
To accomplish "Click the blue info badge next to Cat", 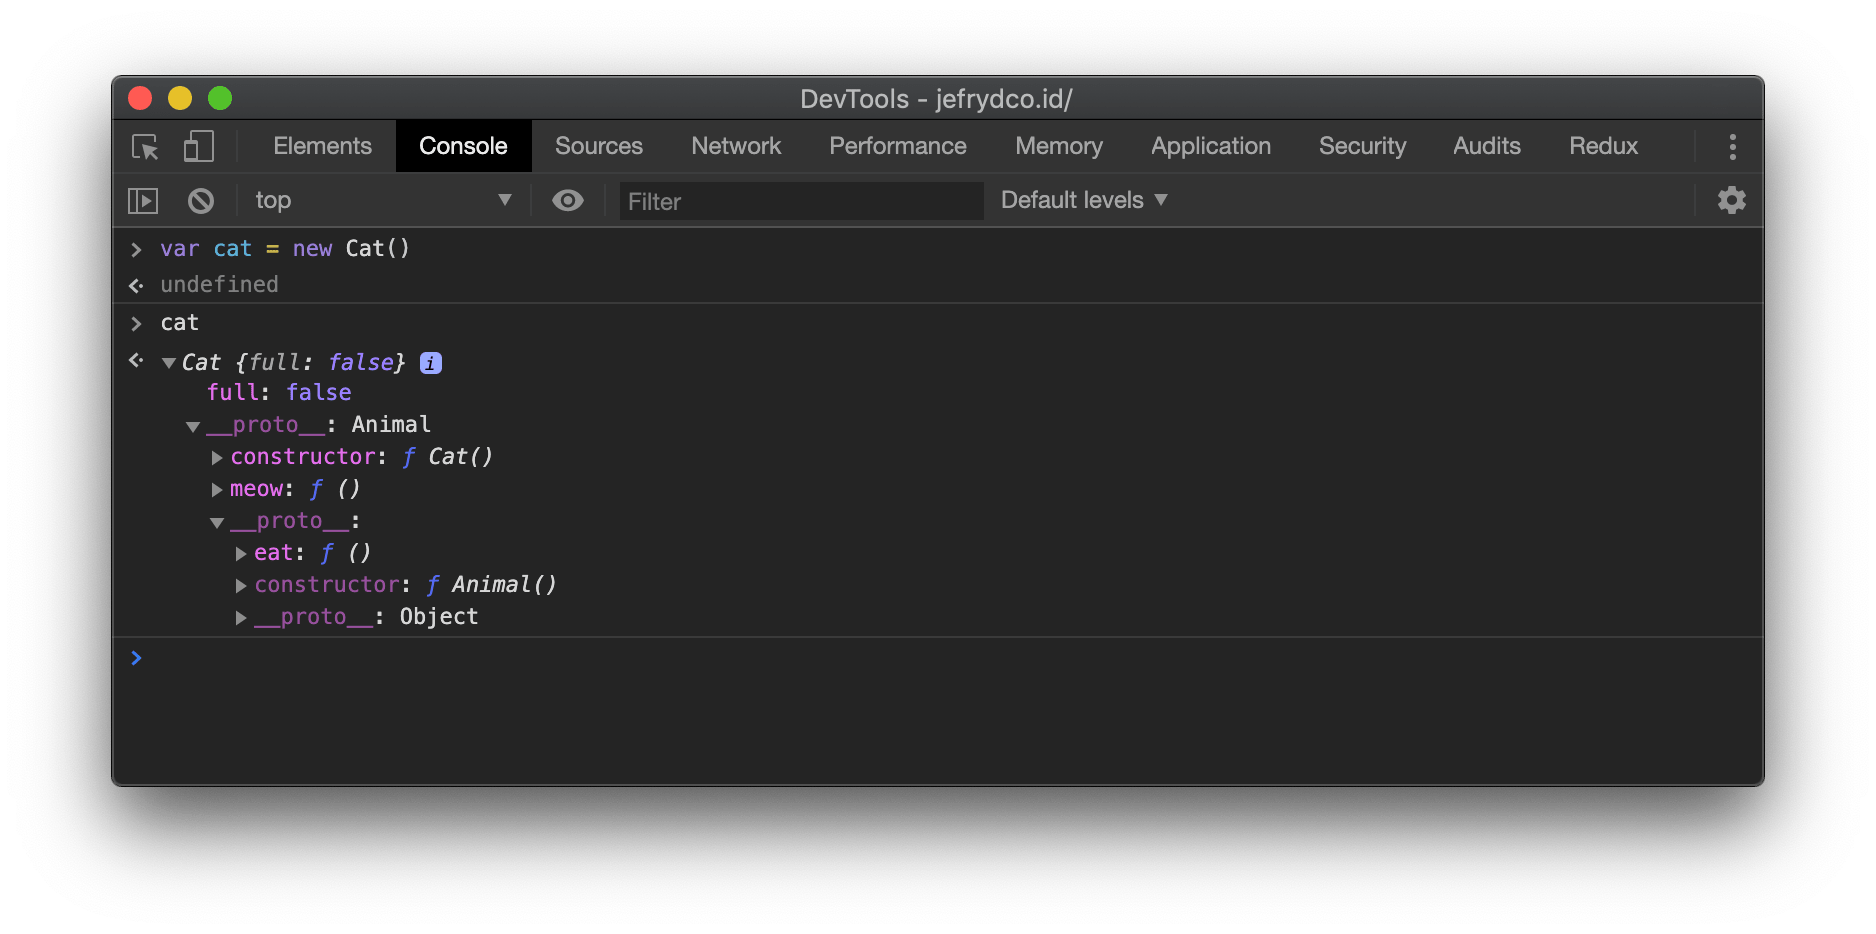I will (431, 363).
